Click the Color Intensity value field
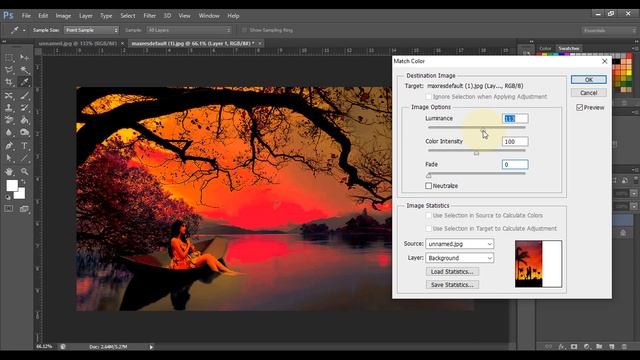640x360 pixels. pos(515,142)
